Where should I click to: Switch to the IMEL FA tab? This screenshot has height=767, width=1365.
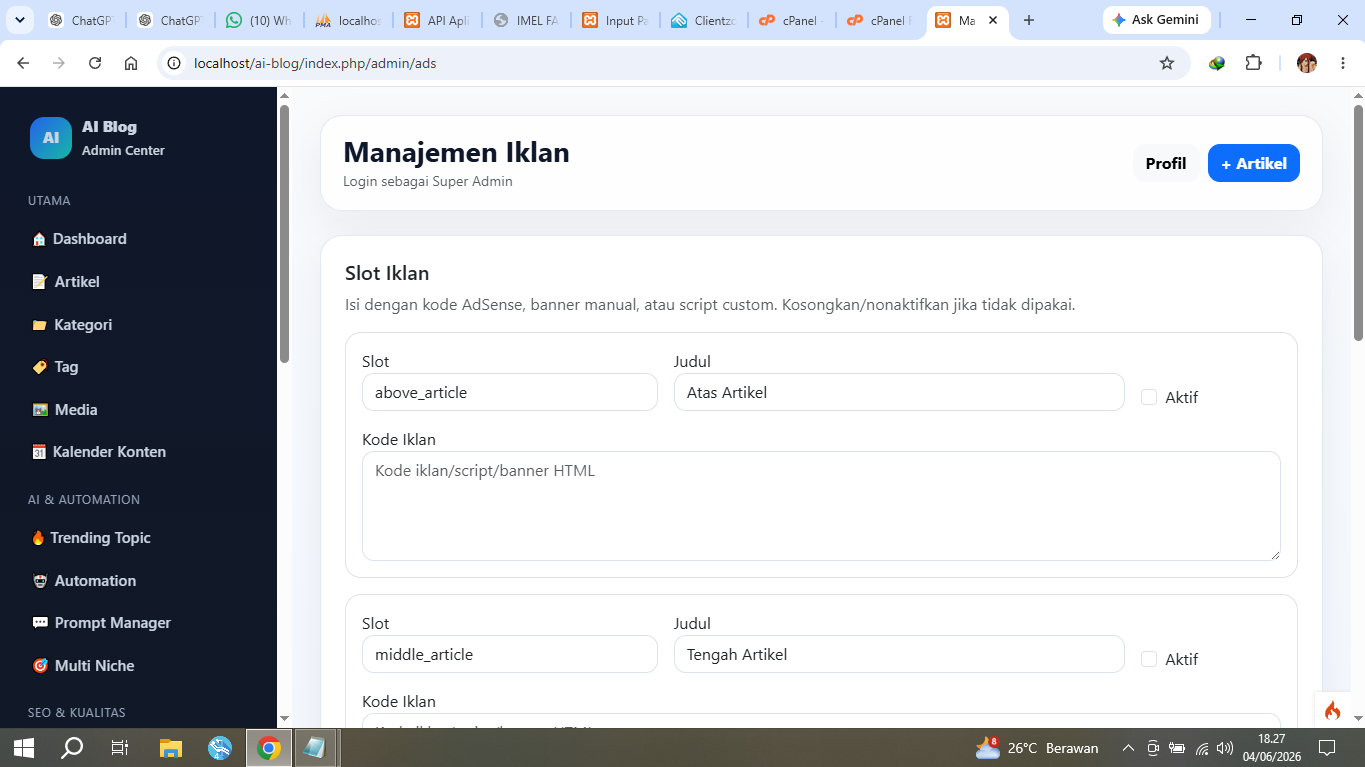527,20
